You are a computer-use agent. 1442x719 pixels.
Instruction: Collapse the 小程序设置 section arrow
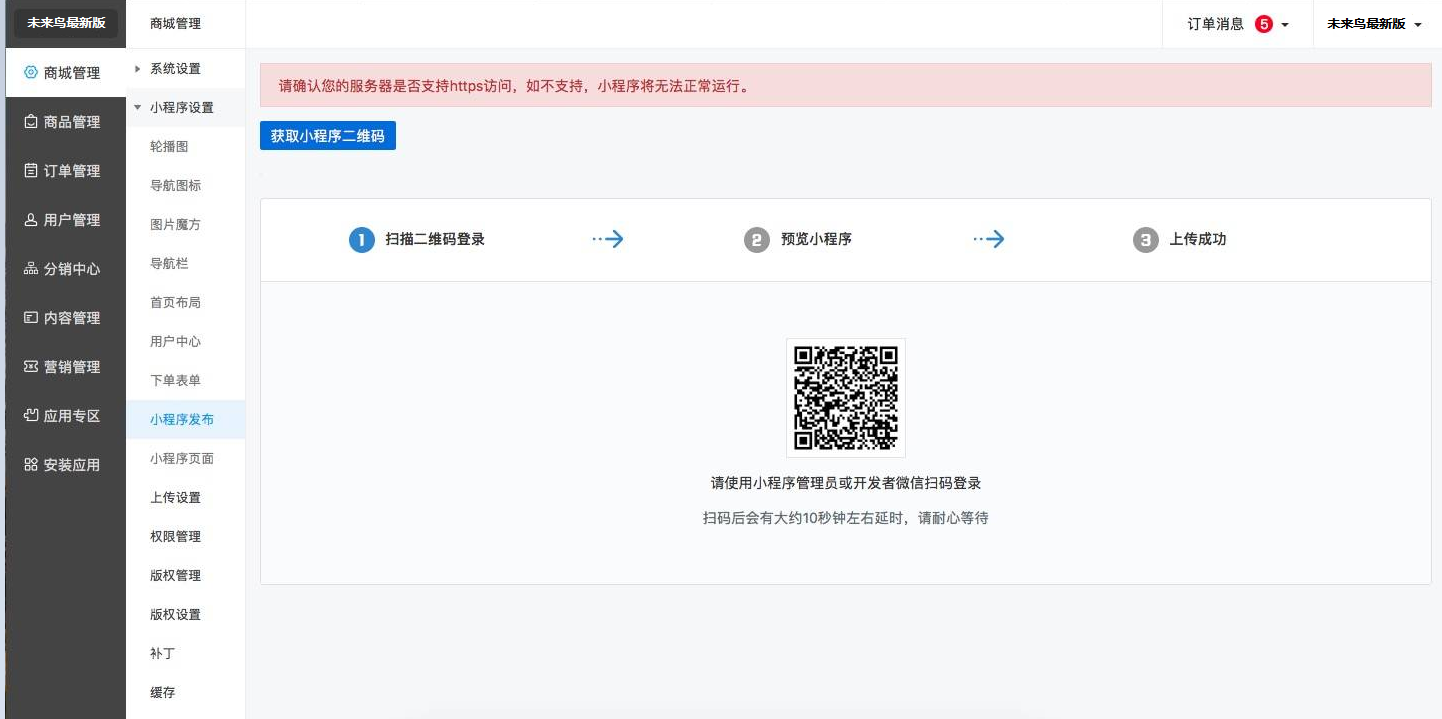(138, 108)
